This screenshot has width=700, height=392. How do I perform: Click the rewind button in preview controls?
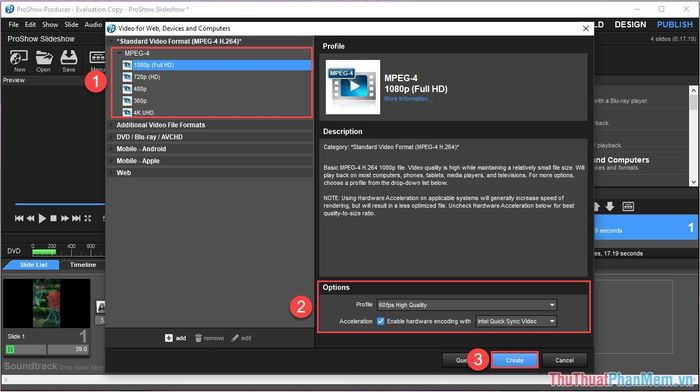[x=30, y=218]
